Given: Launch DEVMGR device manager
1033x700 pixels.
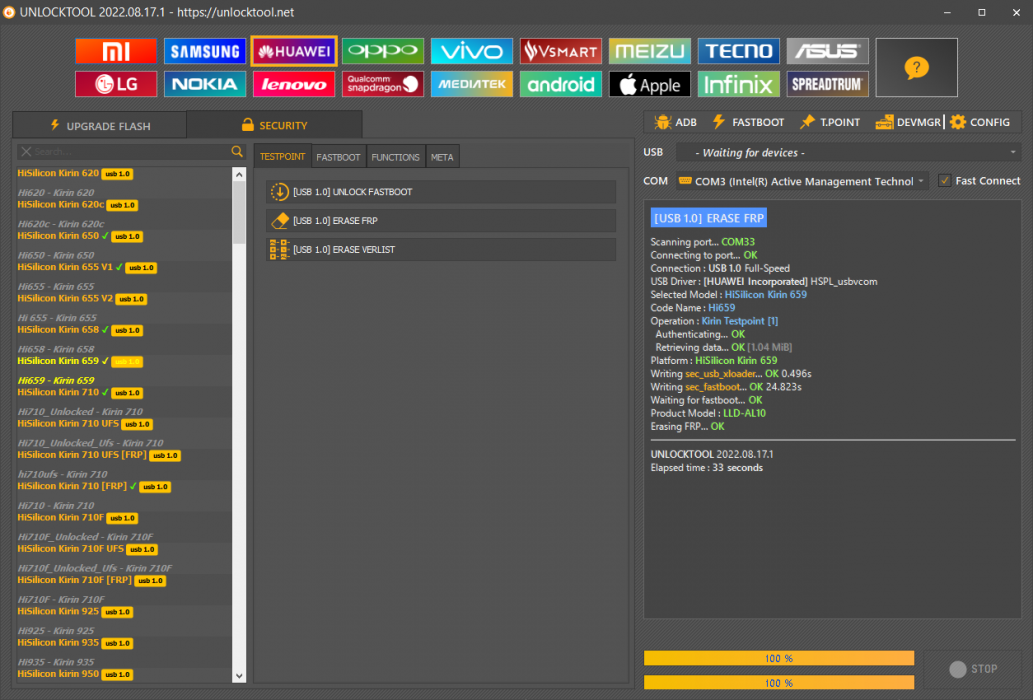Looking at the screenshot, I should pos(908,122).
